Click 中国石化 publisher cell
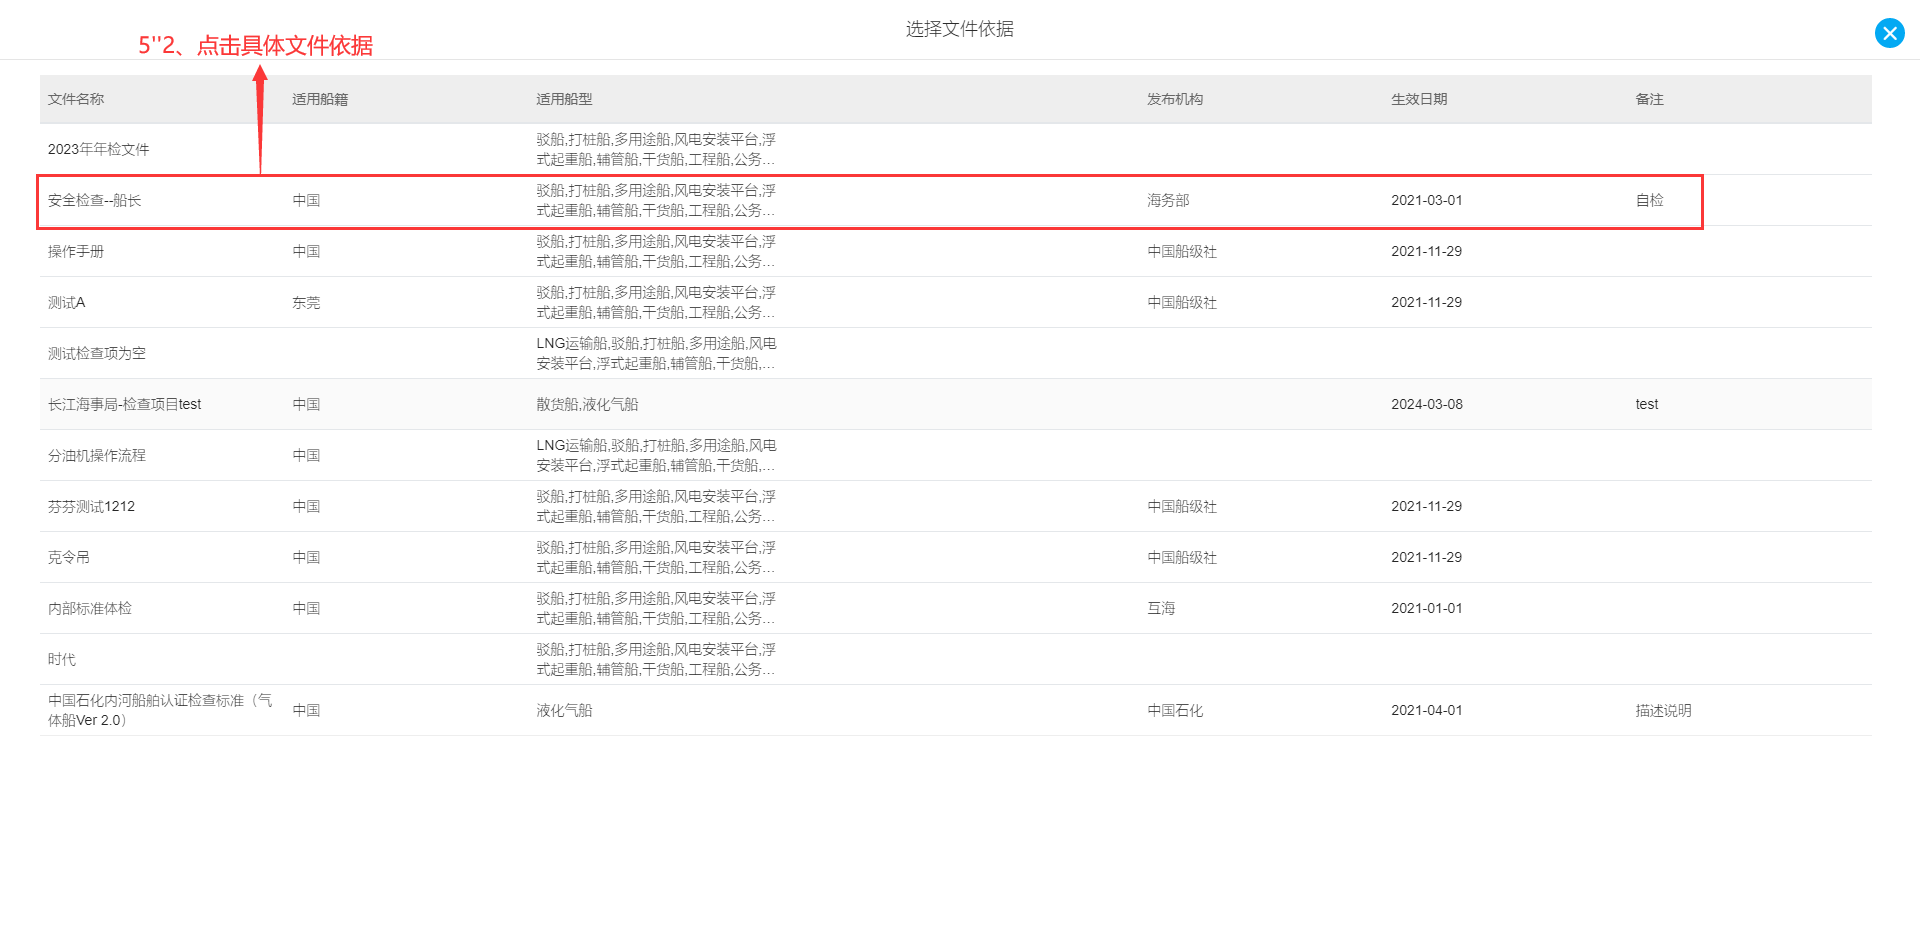The image size is (1920, 938). tap(1175, 710)
